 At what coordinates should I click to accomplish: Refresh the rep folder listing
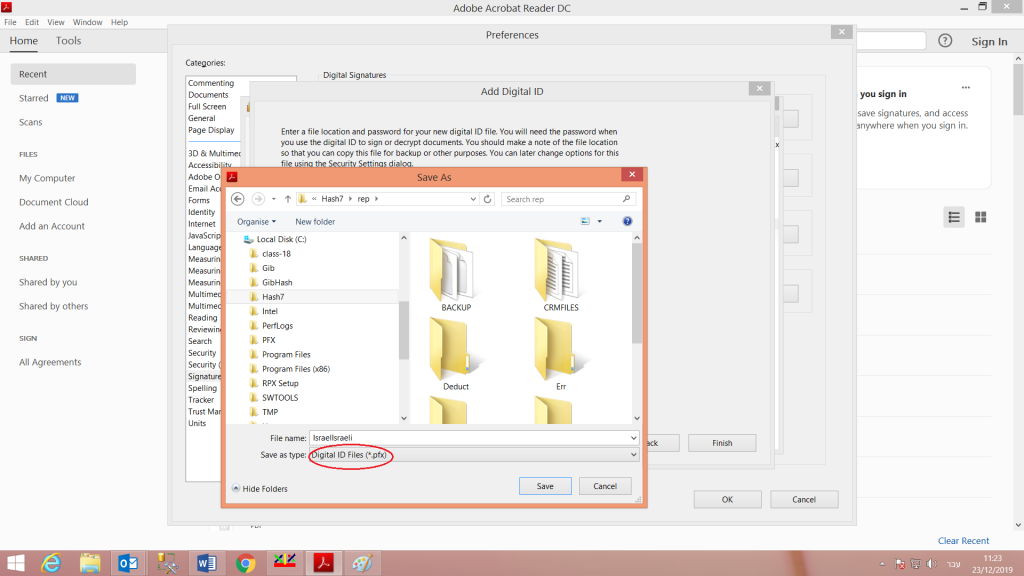click(487, 199)
